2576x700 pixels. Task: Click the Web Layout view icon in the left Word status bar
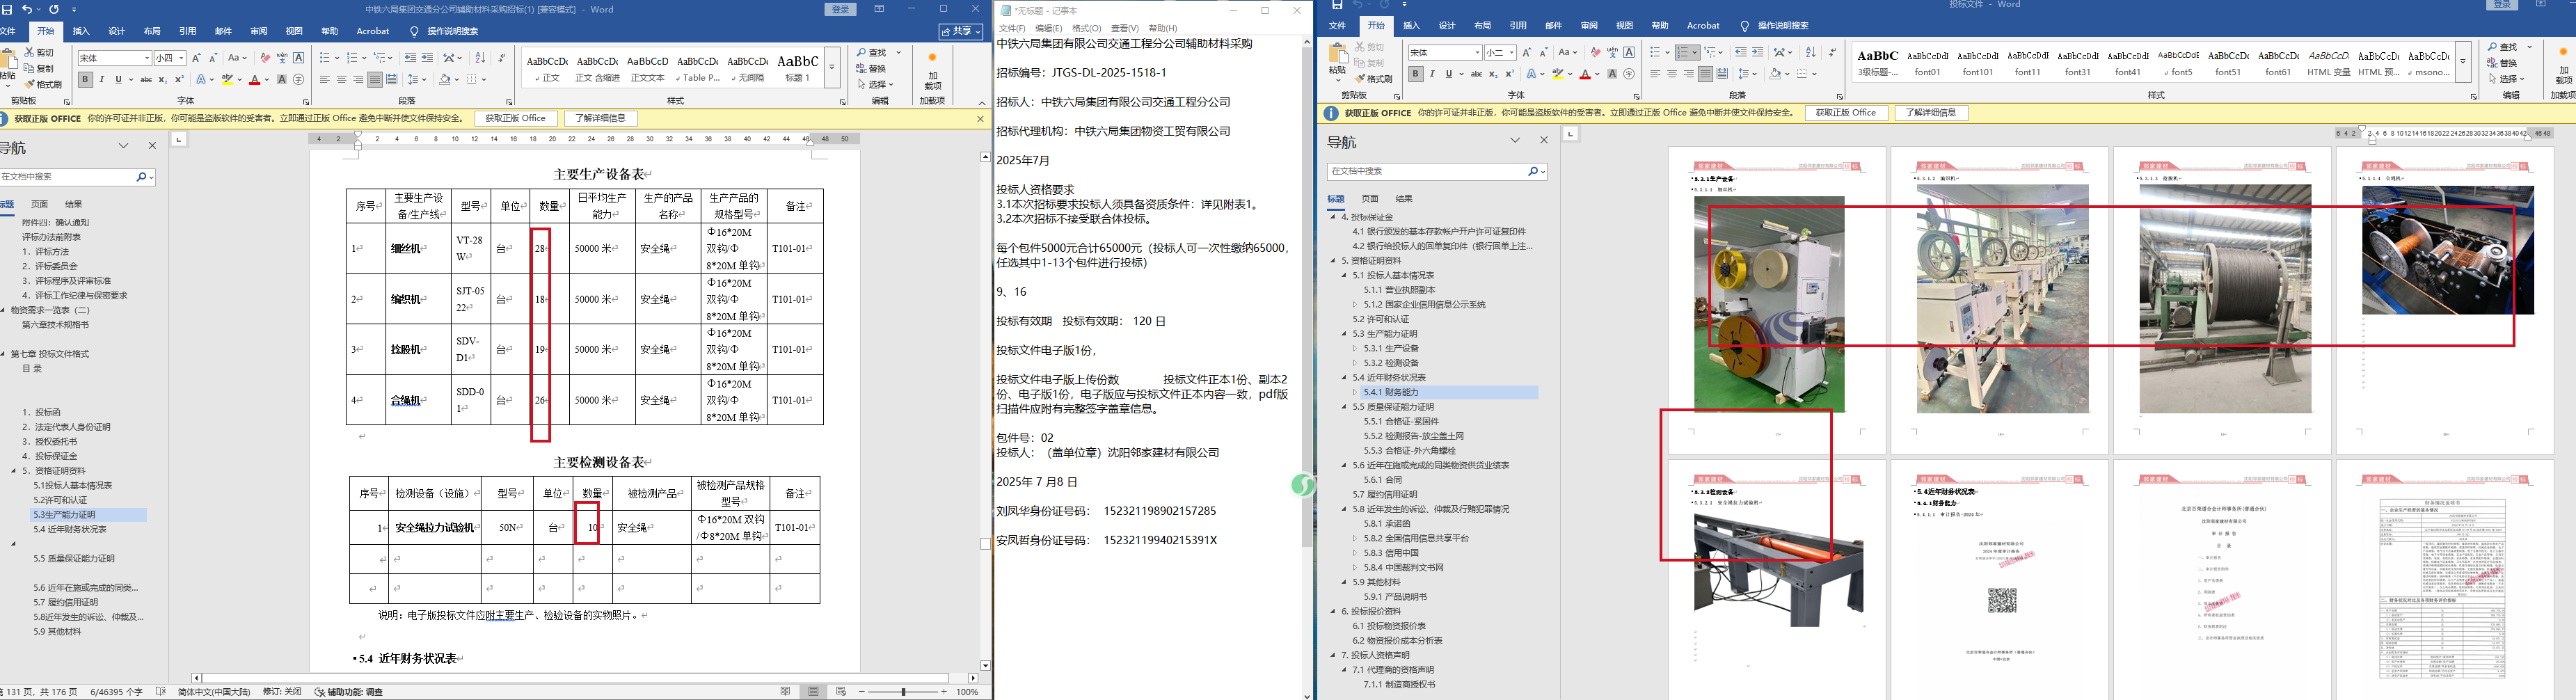tap(841, 692)
